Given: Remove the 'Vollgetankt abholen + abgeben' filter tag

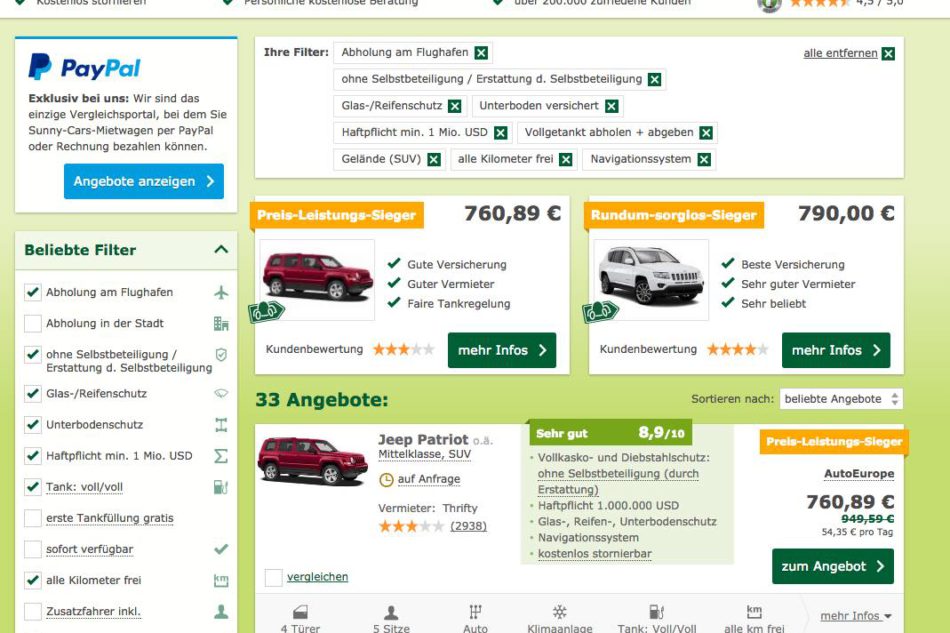Looking at the screenshot, I should pos(706,133).
